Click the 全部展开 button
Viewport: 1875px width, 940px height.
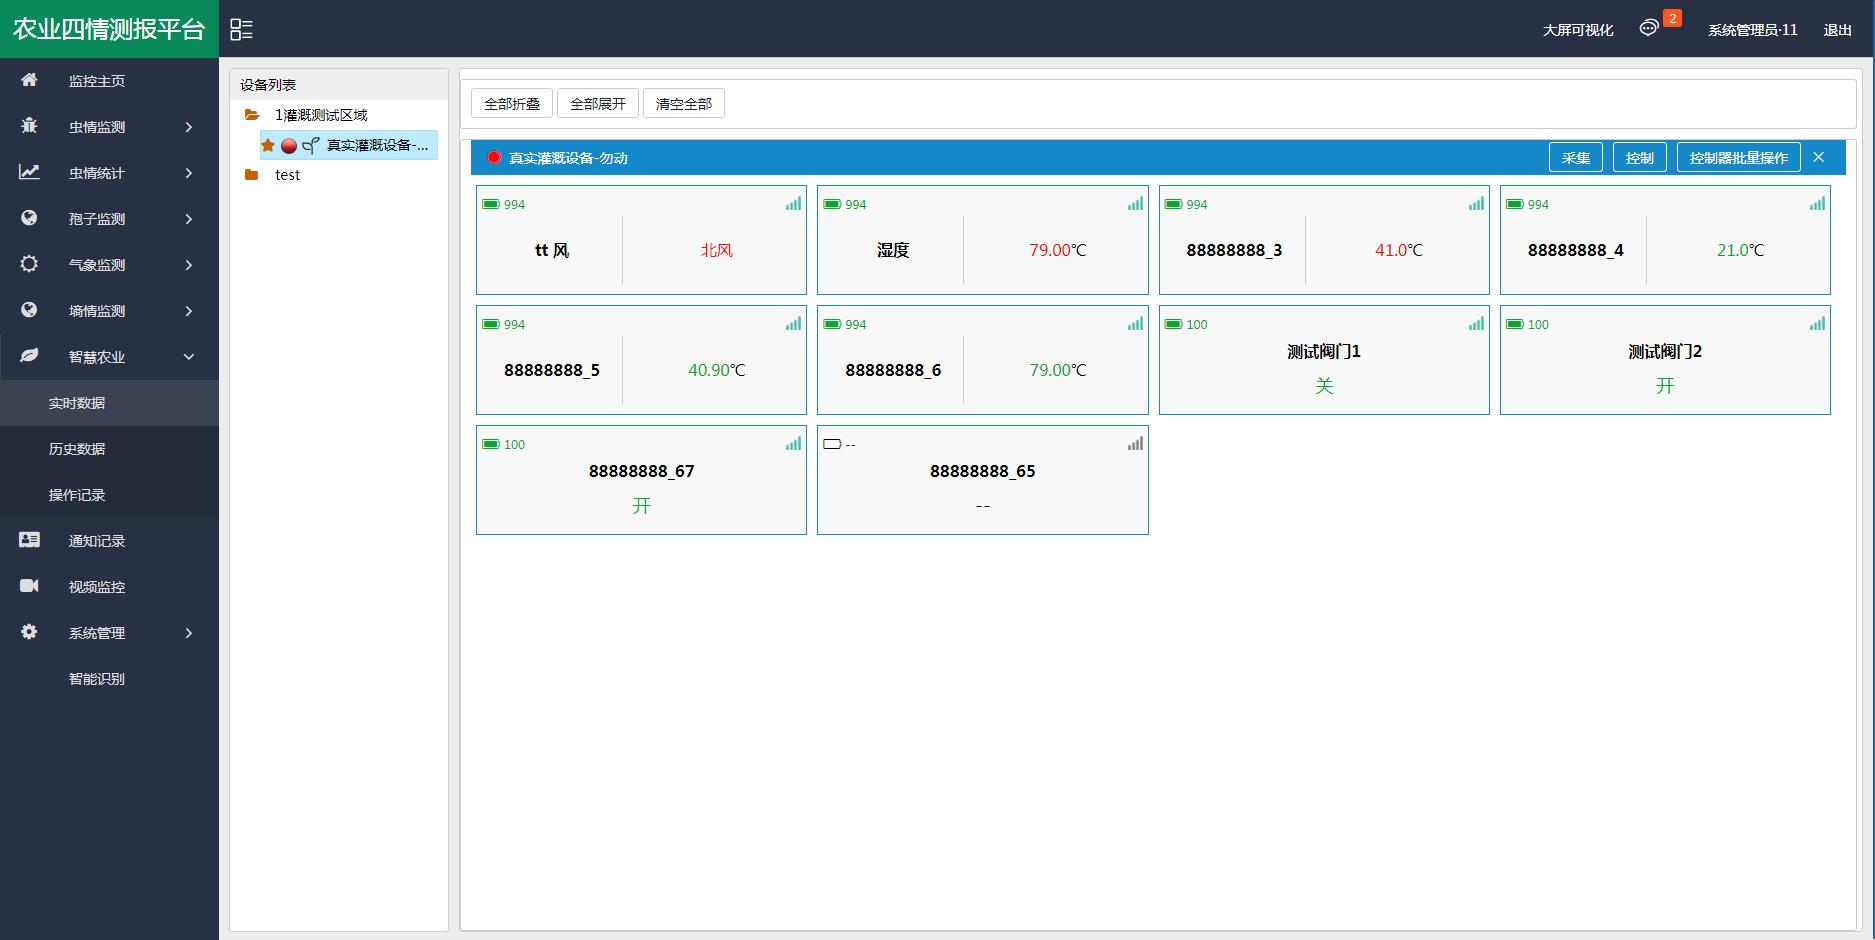pyautogui.click(x=598, y=103)
